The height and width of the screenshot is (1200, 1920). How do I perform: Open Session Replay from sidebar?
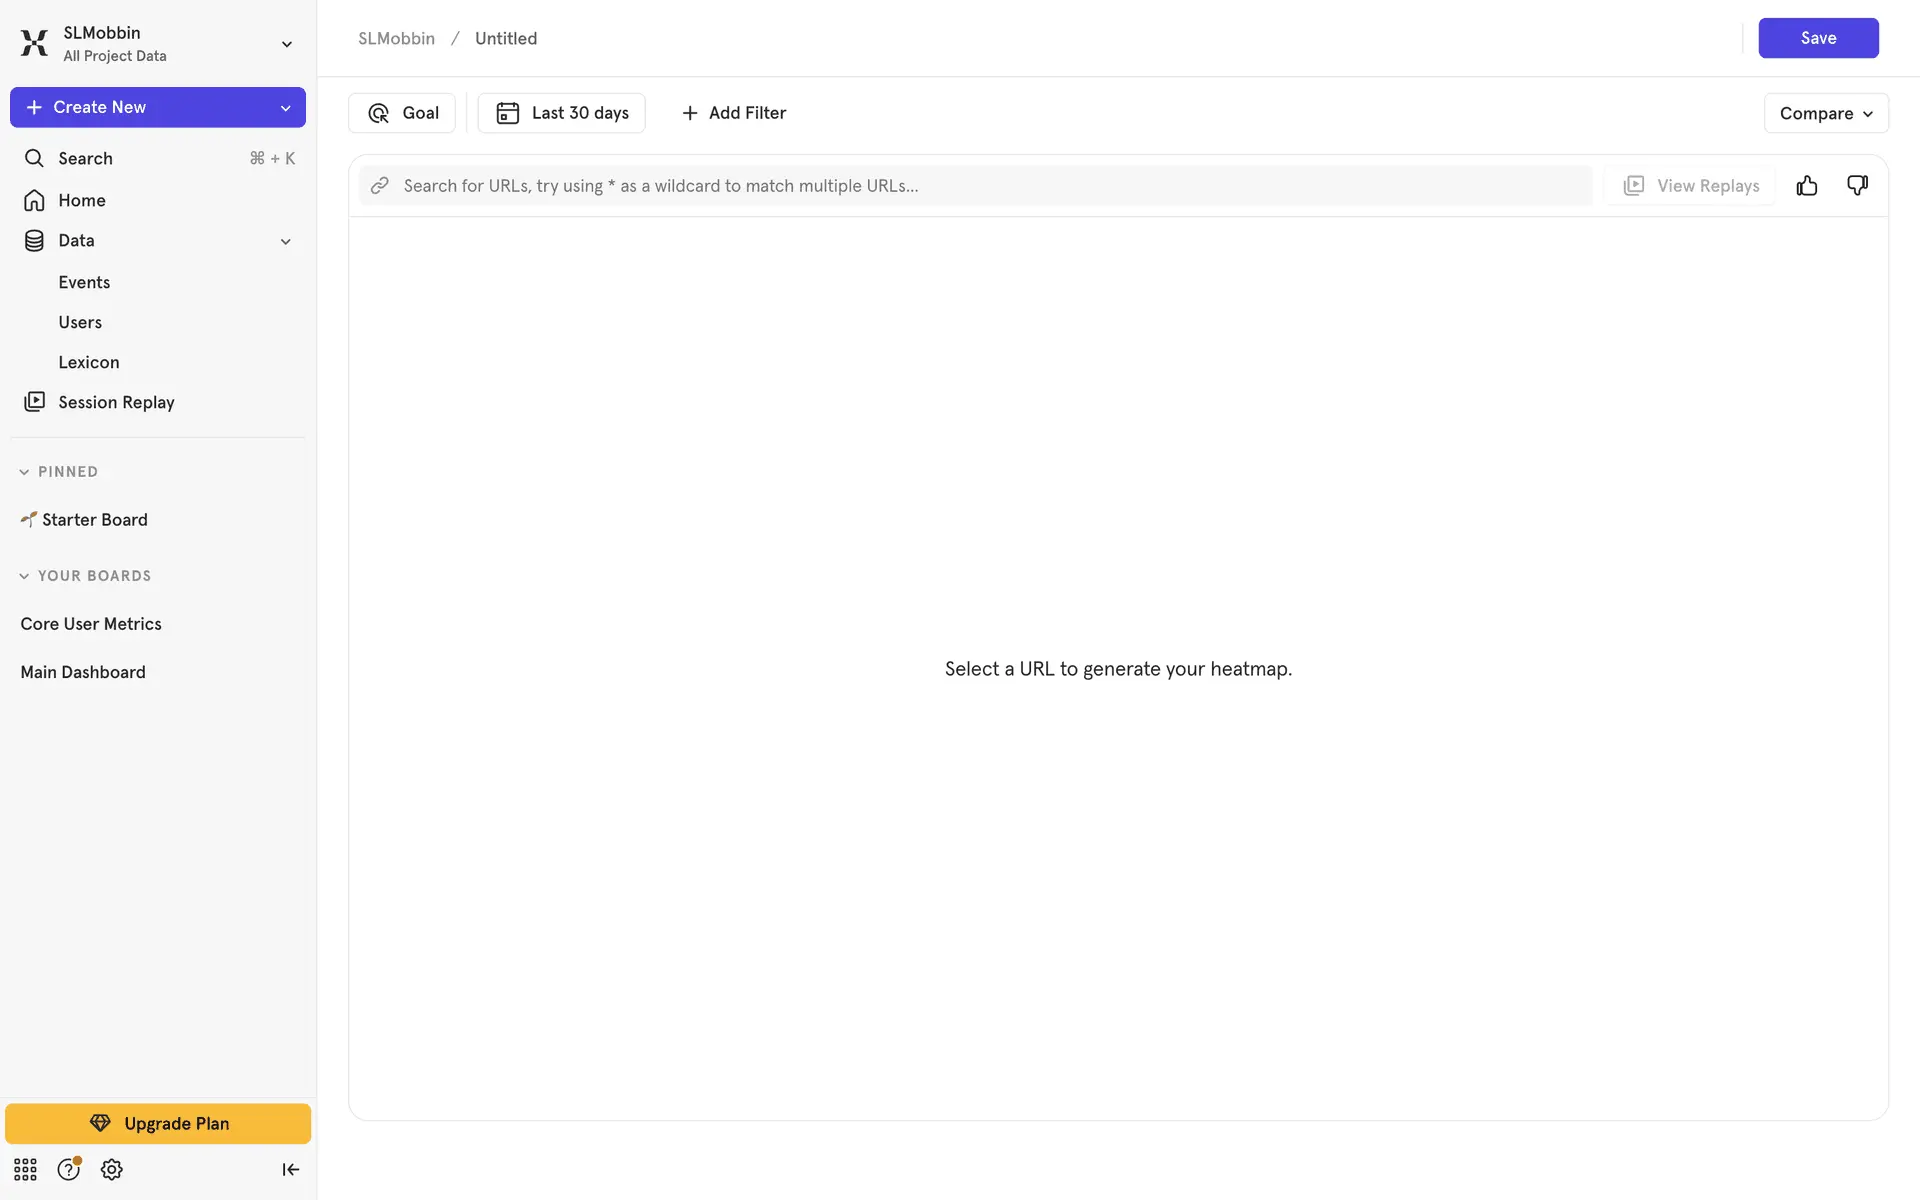116,402
